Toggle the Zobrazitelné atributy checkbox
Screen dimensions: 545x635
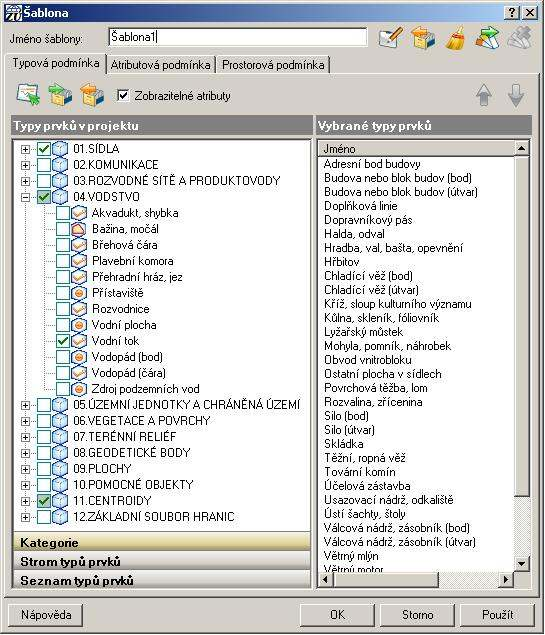point(123,96)
